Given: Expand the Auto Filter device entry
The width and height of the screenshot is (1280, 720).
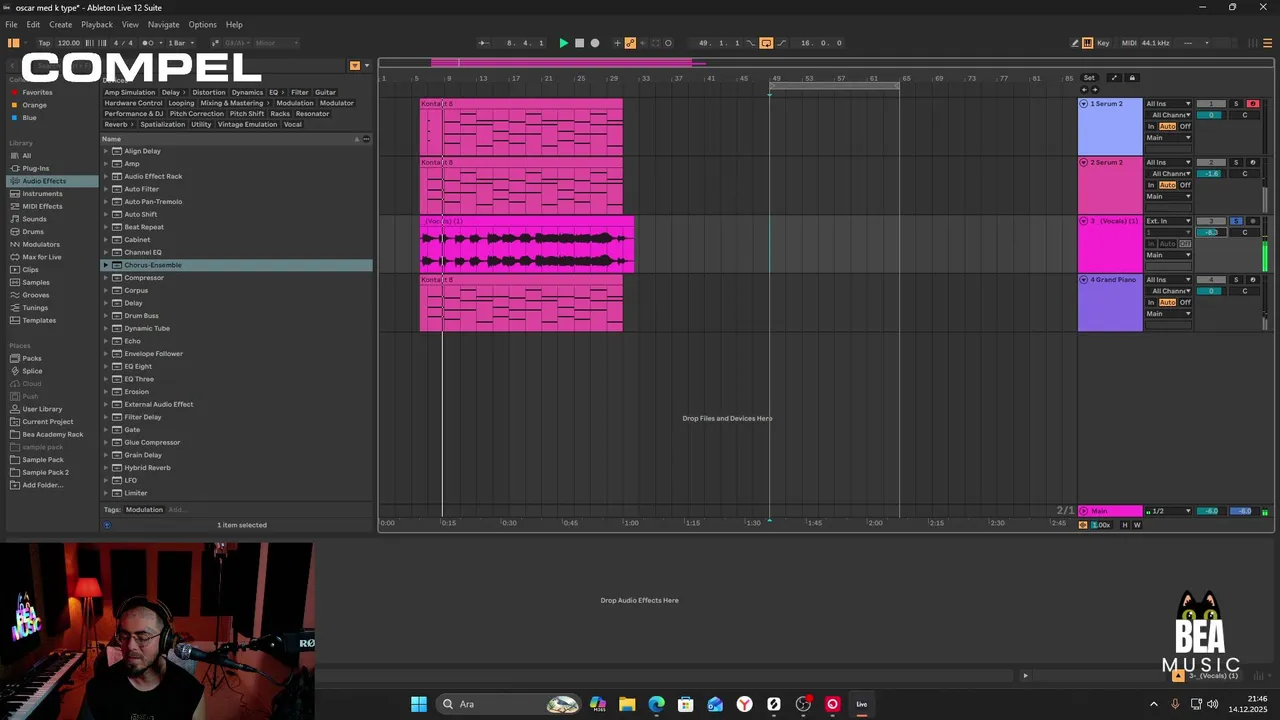Looking at the screenshot, I should coord(106,189).
